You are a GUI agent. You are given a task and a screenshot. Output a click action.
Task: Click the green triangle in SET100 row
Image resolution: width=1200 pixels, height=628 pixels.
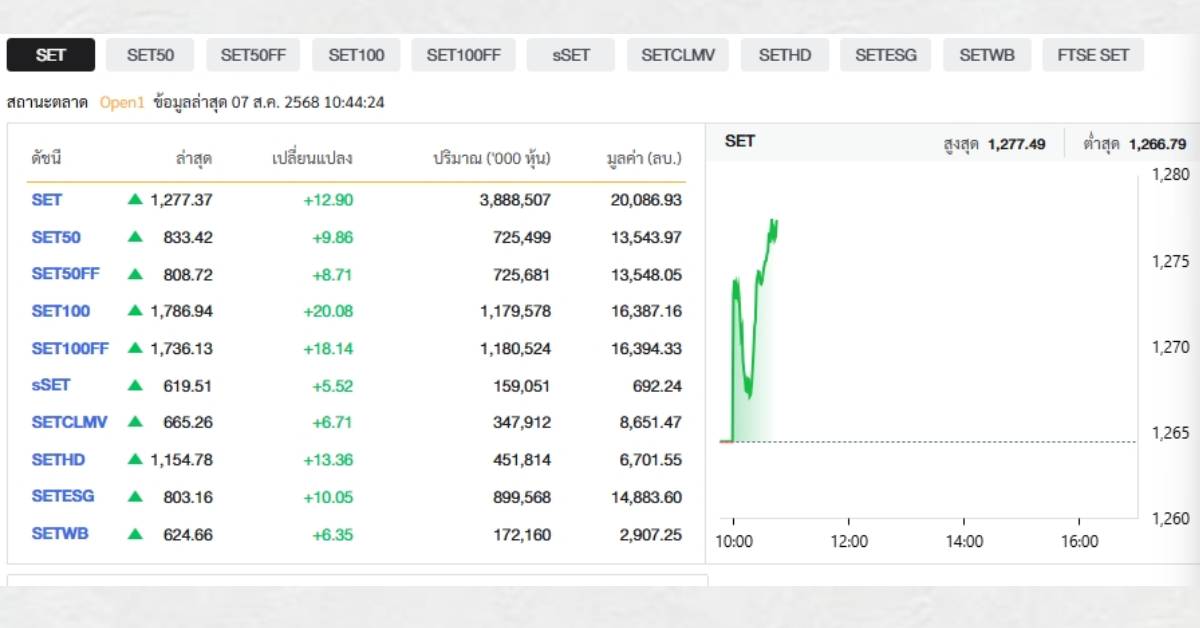[x=135, y=311]
